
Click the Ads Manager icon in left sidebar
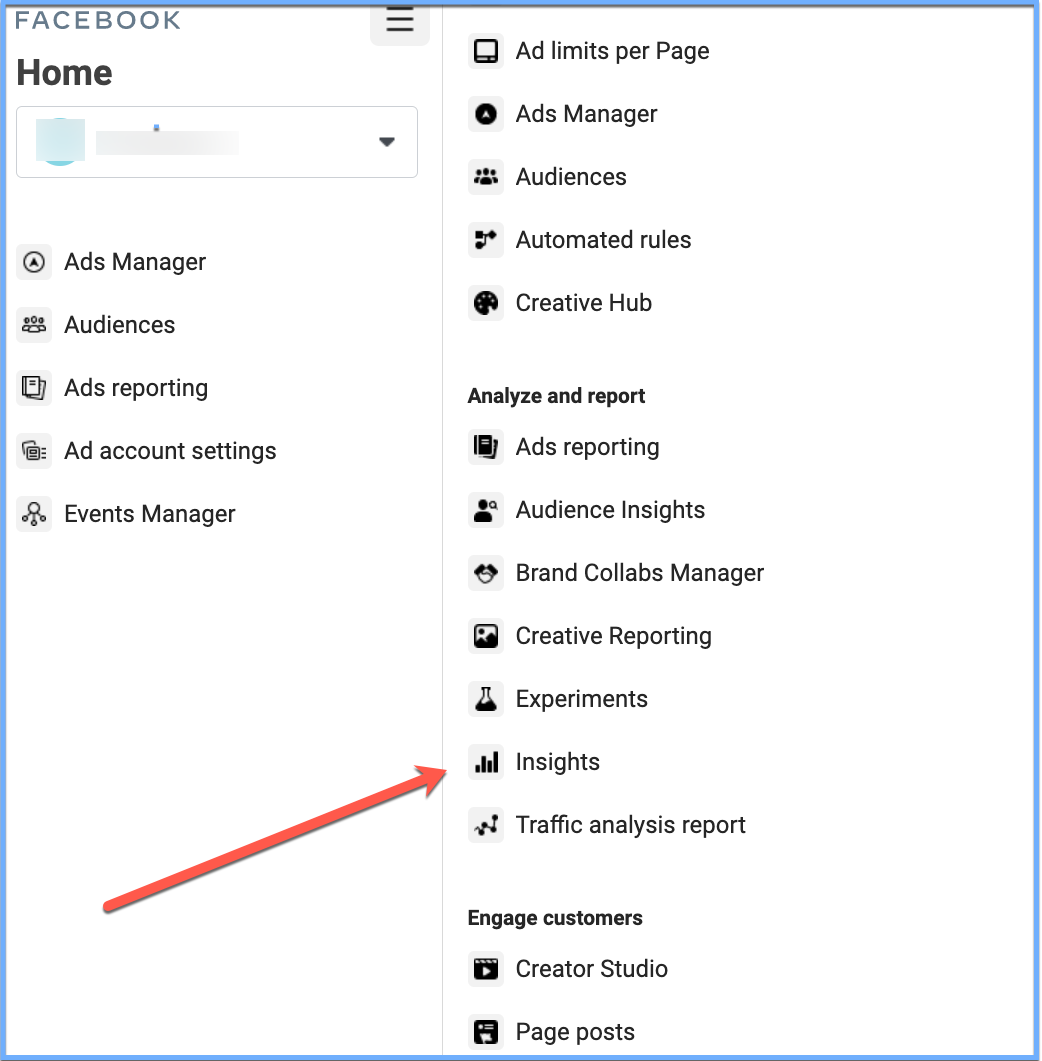34,262
